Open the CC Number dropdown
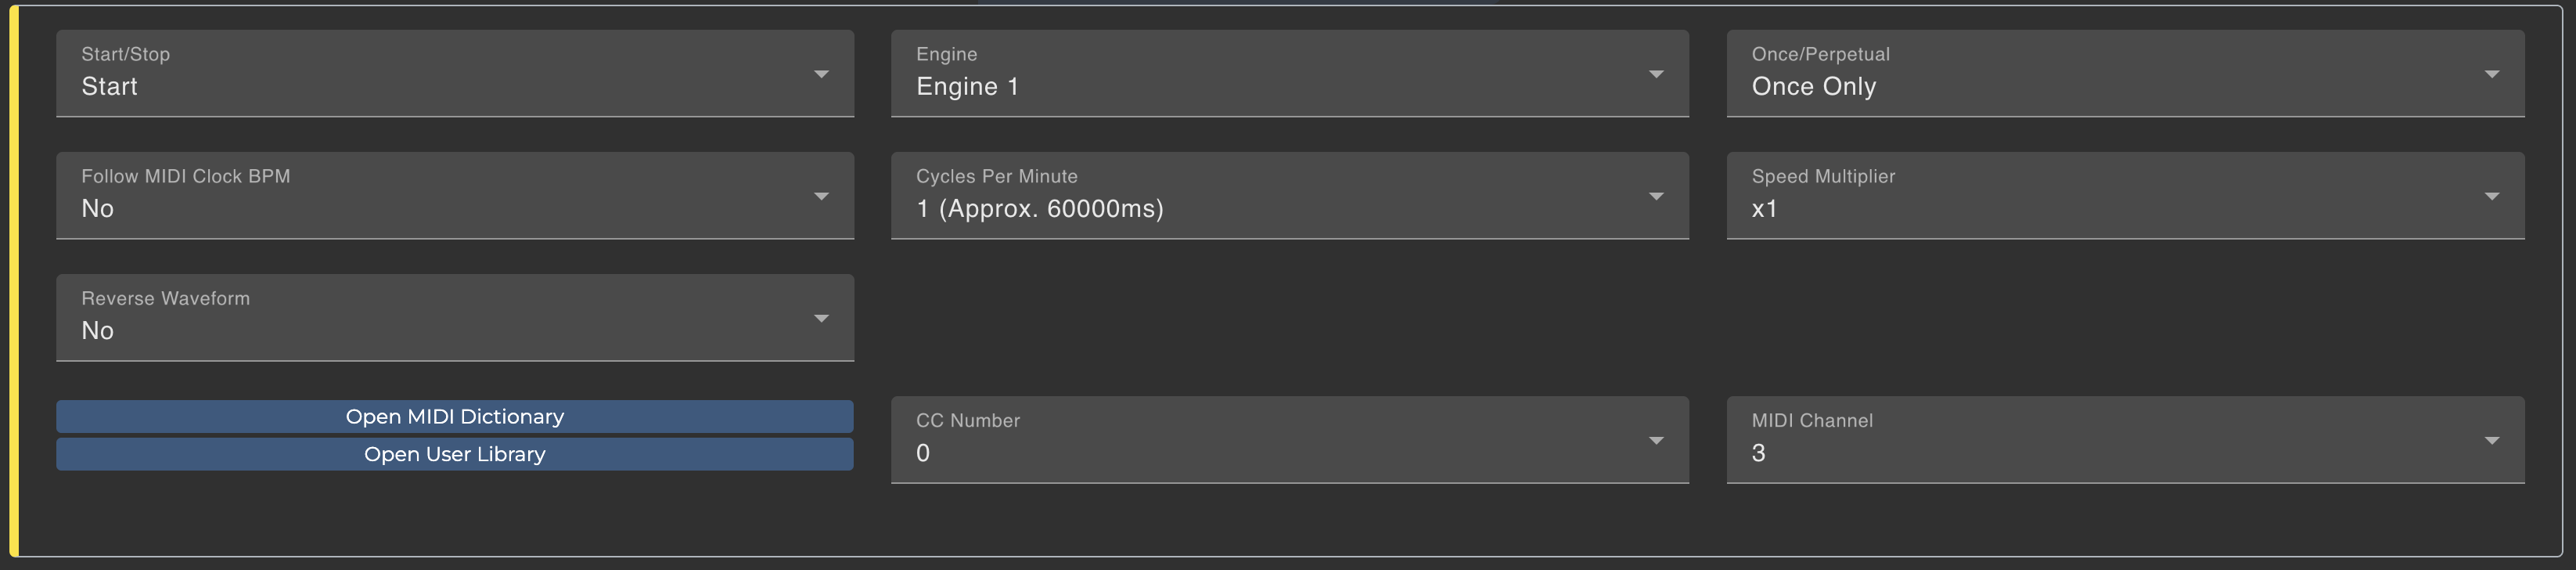The width and height of the screenshot is (2576, 570). pos(1289,440)
